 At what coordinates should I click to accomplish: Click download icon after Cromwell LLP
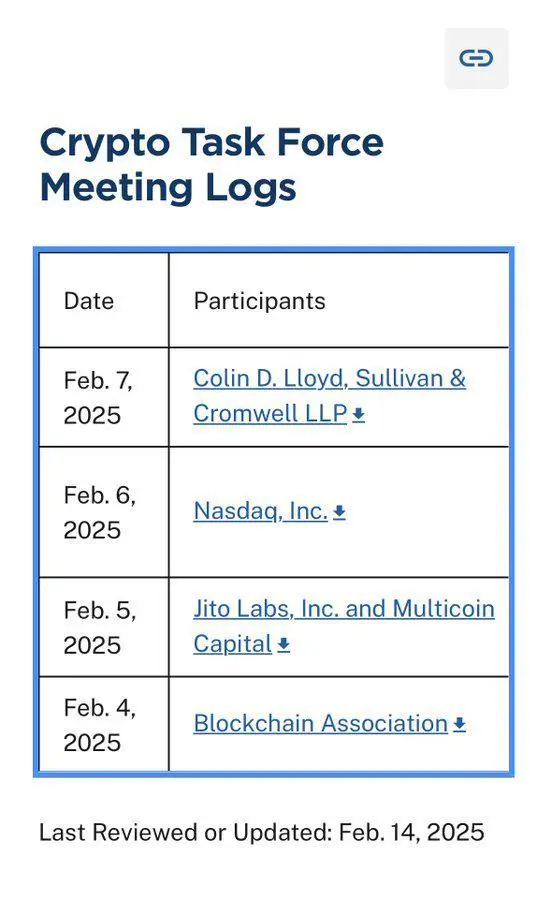coord(359,414)
